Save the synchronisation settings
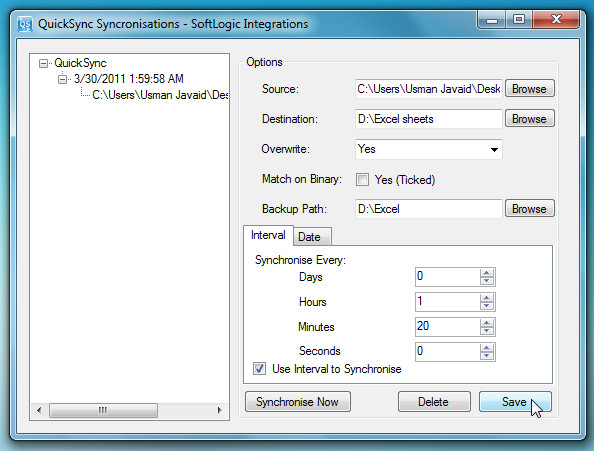The height and width of the screenshot is (451, 594). (x=515, y=402)
